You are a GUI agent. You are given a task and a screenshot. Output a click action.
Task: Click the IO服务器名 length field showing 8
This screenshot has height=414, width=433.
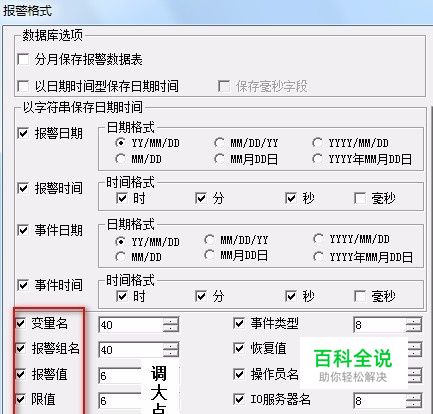click(x=380, y=401)
